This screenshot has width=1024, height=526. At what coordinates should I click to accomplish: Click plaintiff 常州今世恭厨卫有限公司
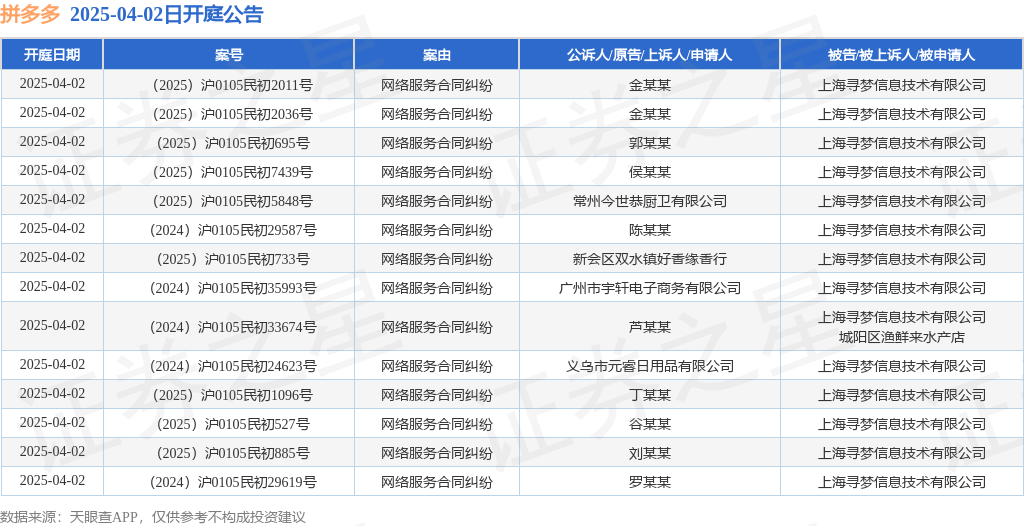[x=650, y=201]
